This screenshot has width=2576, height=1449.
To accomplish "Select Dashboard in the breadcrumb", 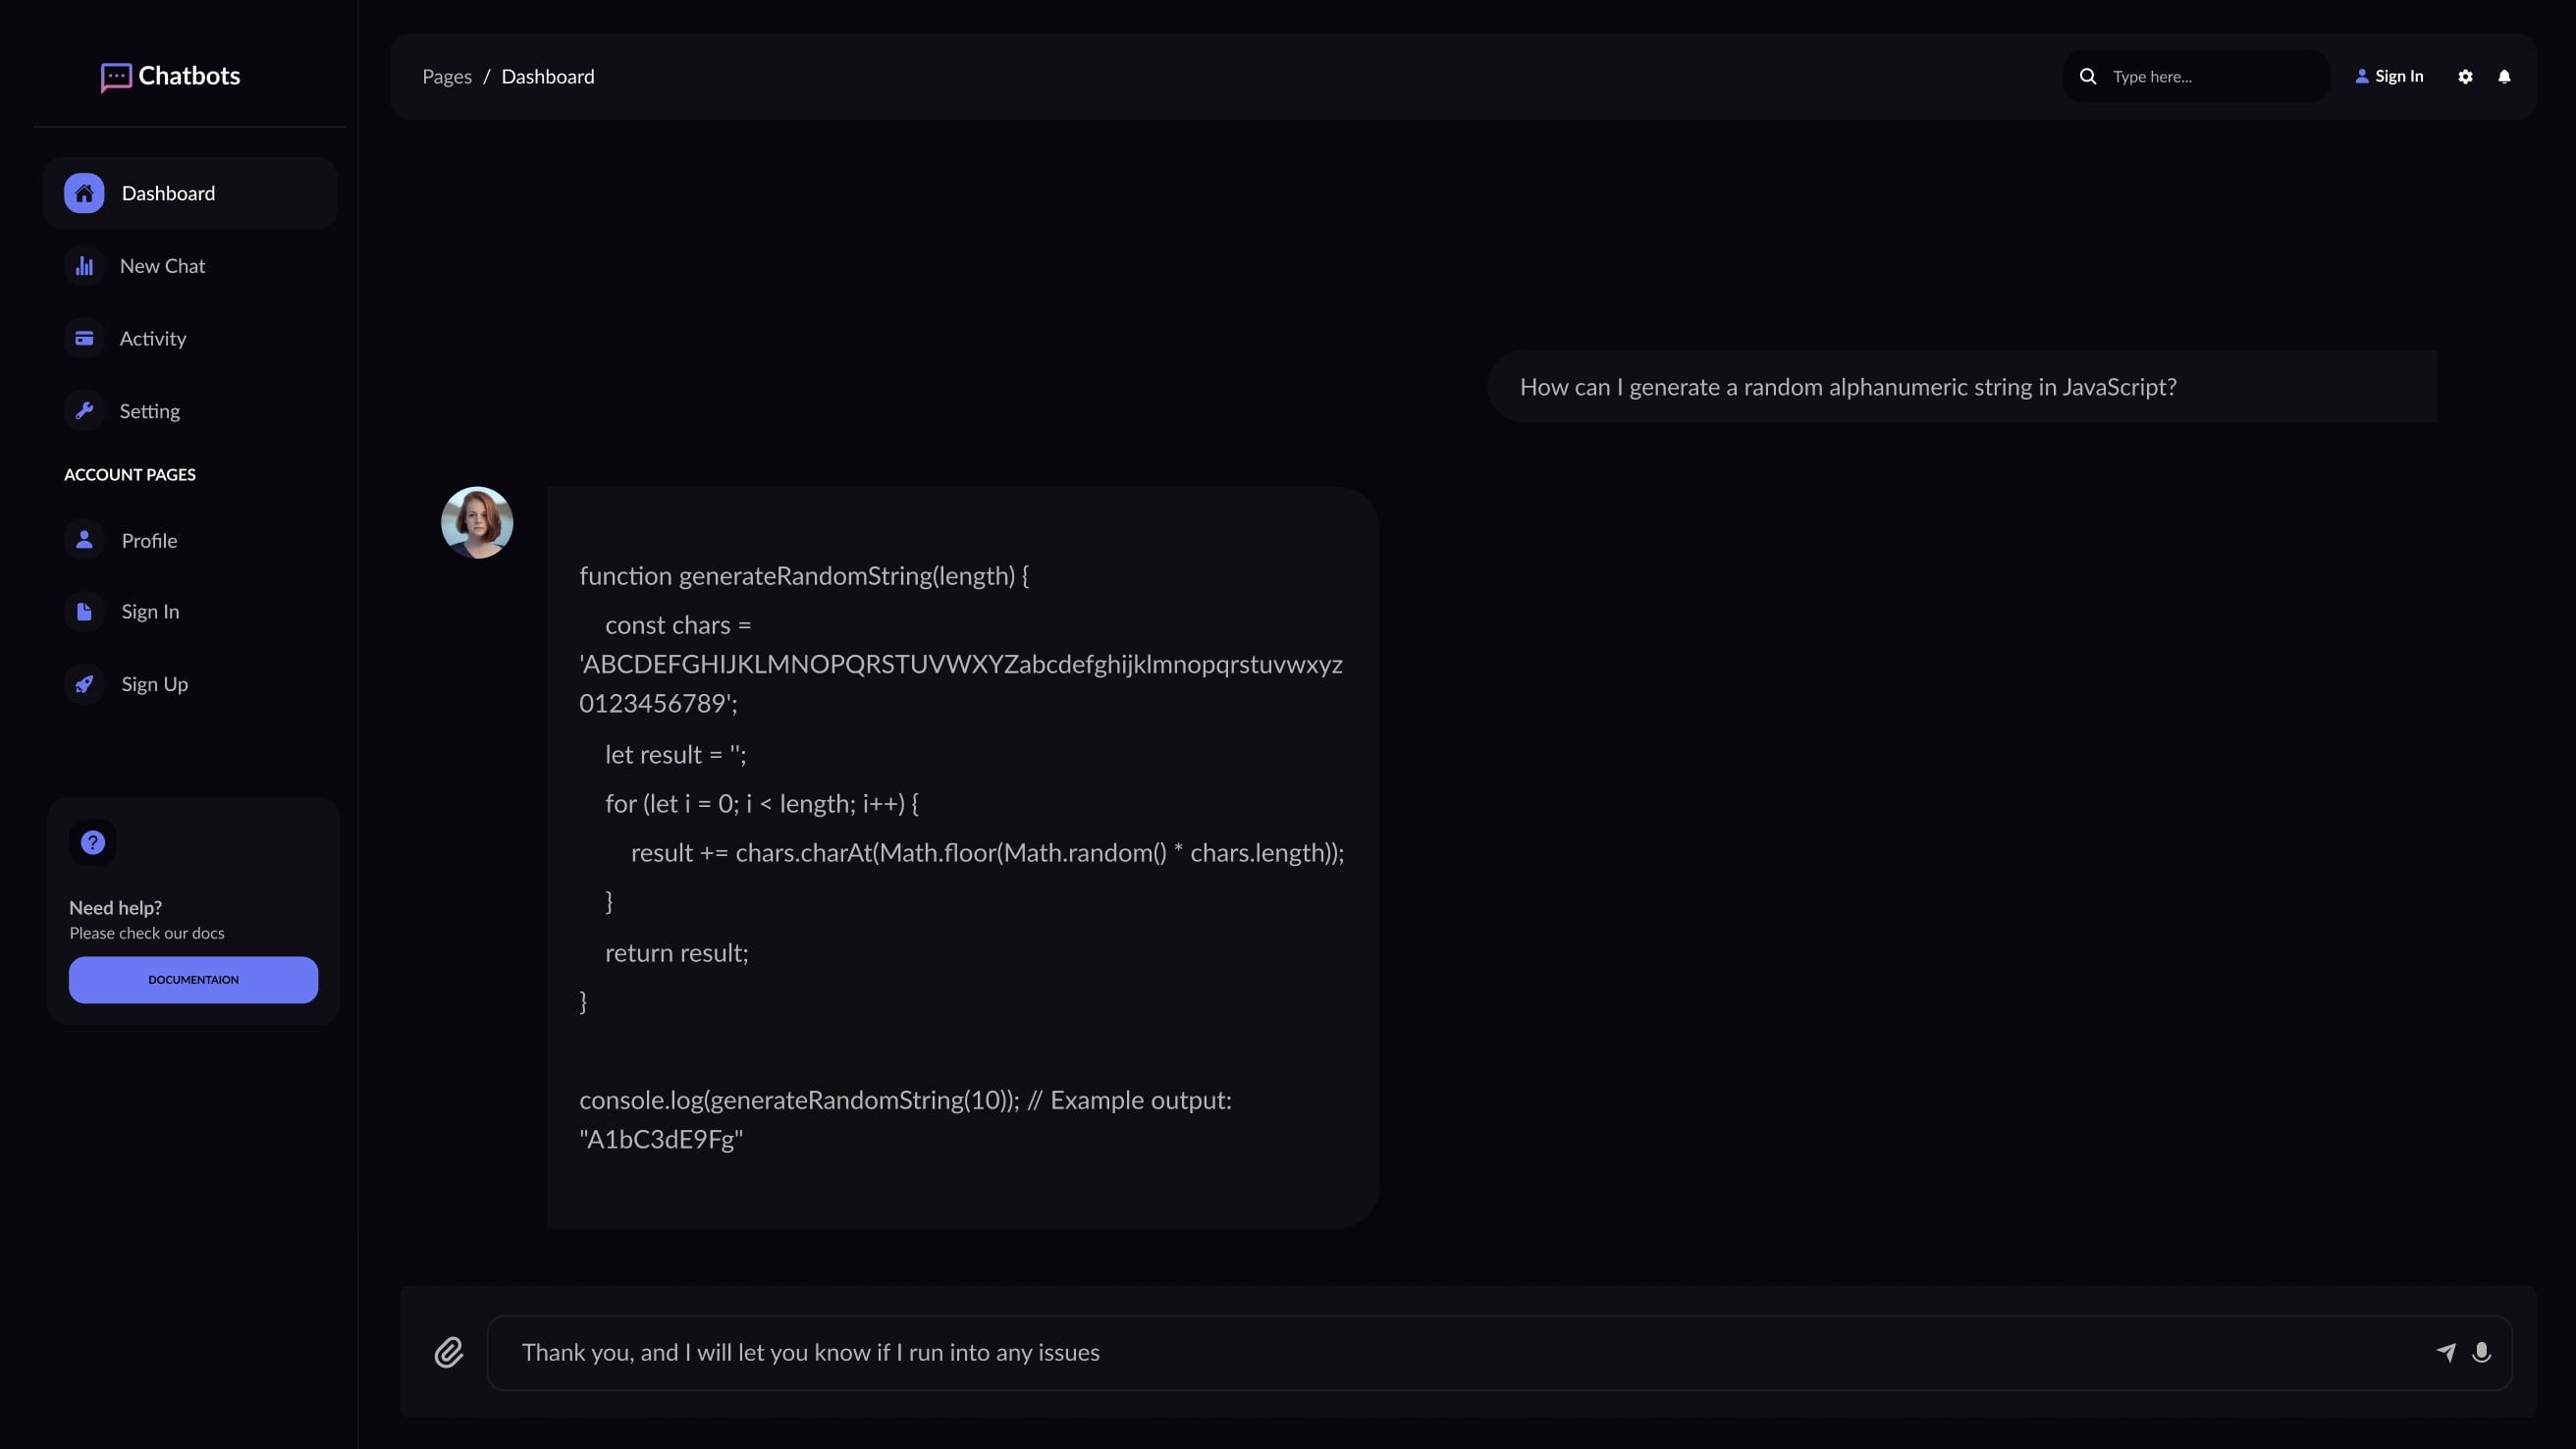I will click(547, 76).
